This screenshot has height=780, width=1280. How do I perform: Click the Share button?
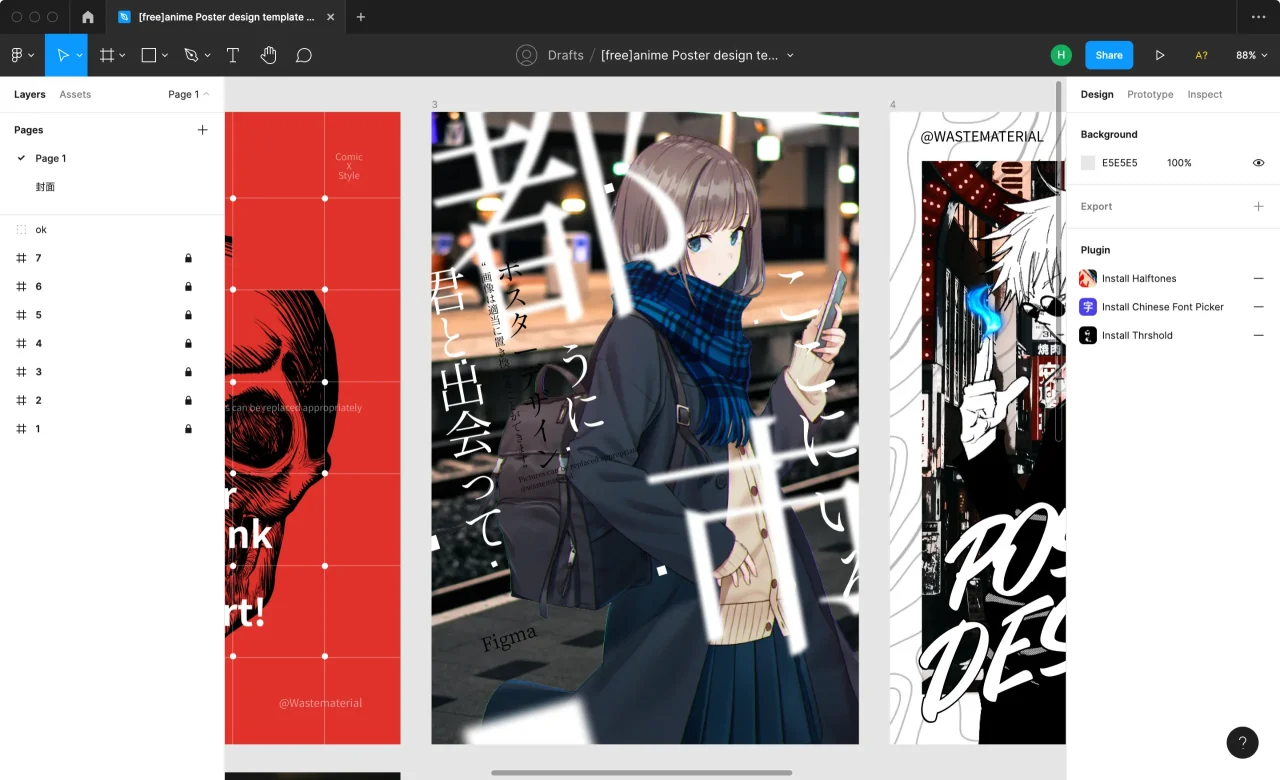(1109, 56)
